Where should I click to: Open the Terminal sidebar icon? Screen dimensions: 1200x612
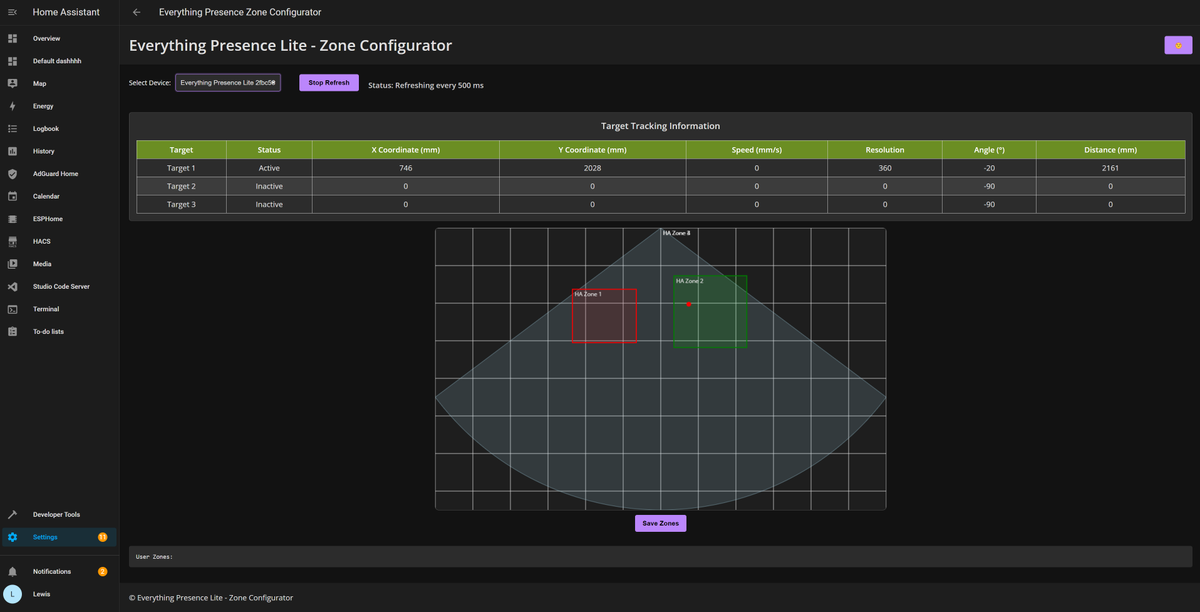pyautogui.click(x=12, y=309)
